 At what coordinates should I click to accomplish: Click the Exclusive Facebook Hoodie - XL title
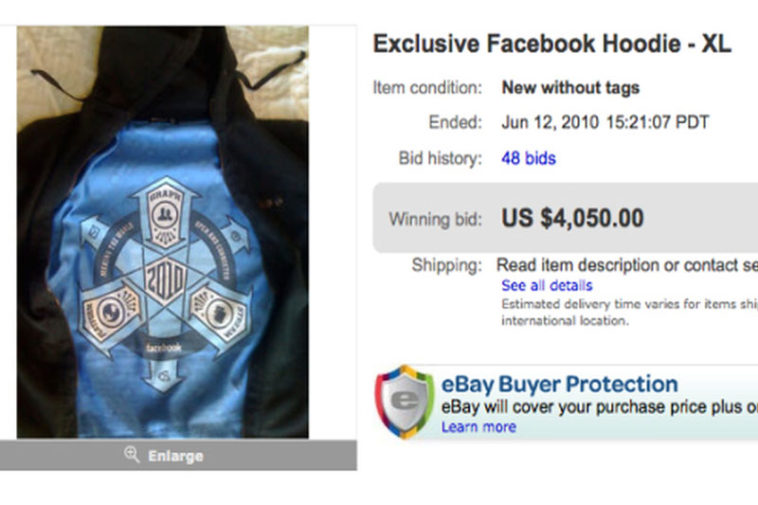[551, 44]
